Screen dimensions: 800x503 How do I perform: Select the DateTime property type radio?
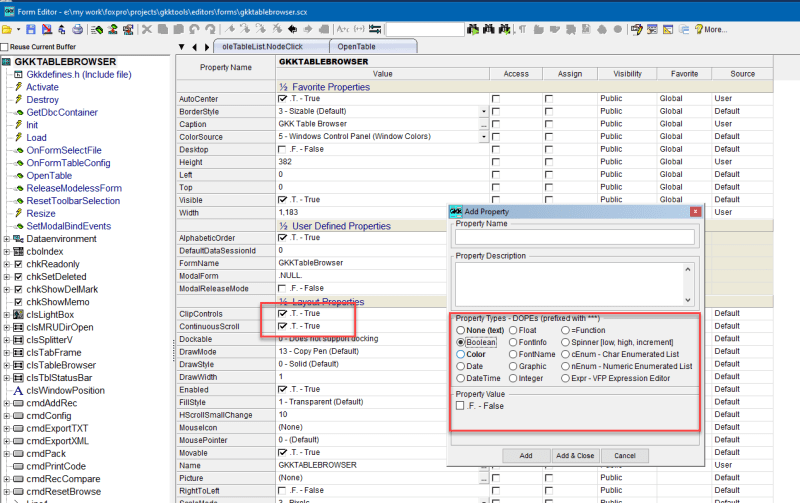[461, 379]
